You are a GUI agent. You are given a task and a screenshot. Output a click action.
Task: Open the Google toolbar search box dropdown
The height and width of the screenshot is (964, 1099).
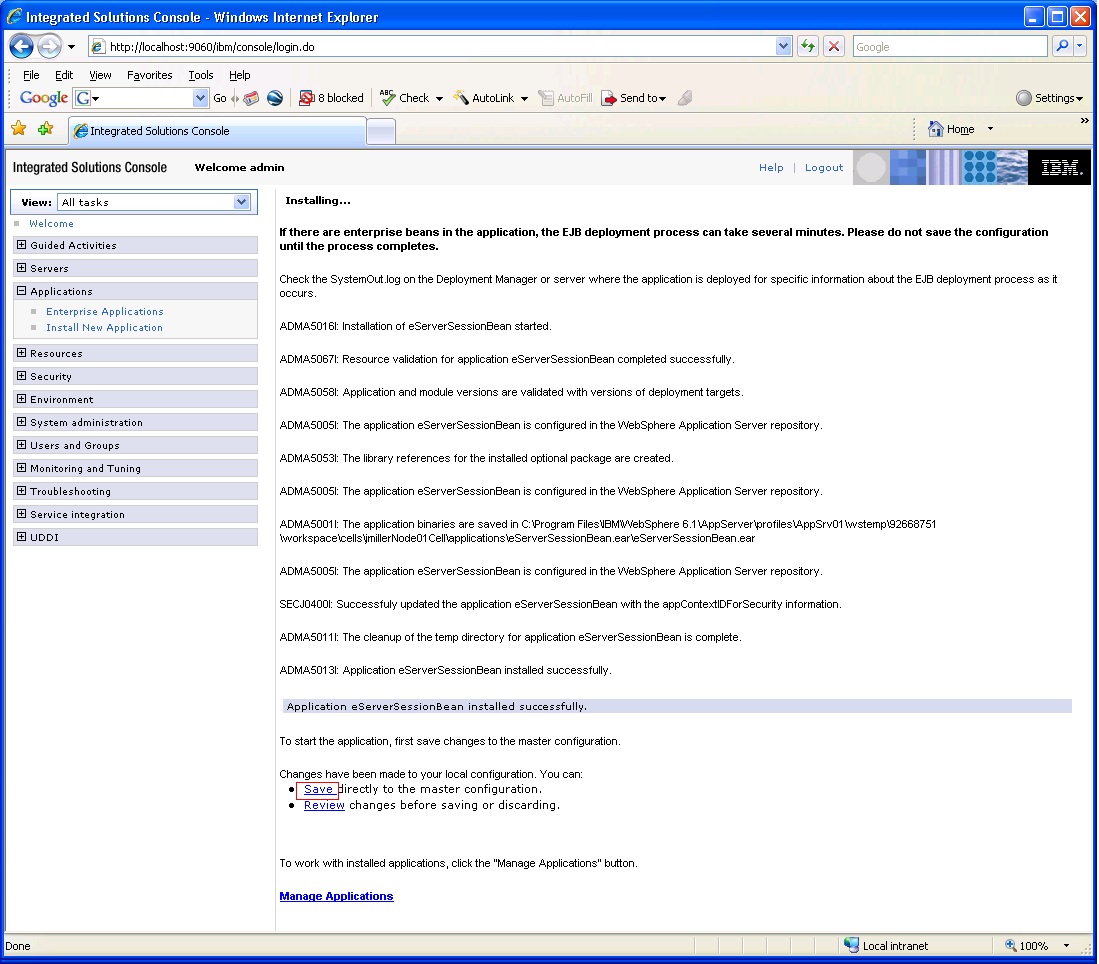(x=200, y=98)
